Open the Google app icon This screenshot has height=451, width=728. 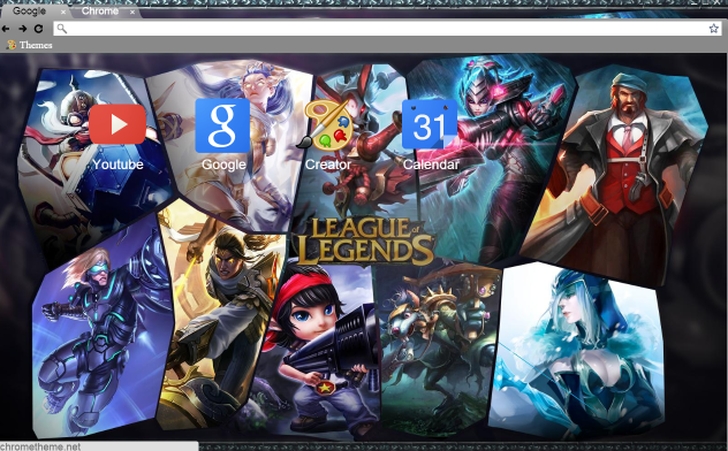pos(222,125)
